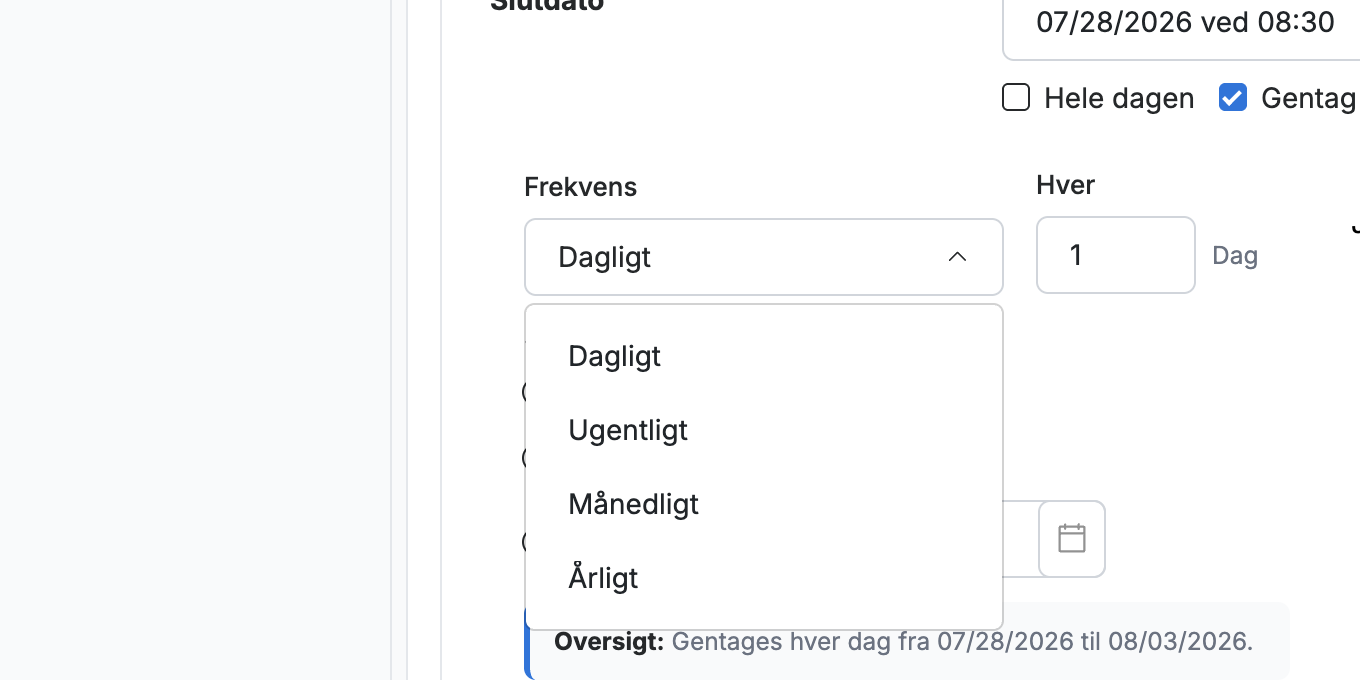Viewport: 1360px width, 680px height.
Task: Click the Frekvens field label
Action: click(581, 187)
